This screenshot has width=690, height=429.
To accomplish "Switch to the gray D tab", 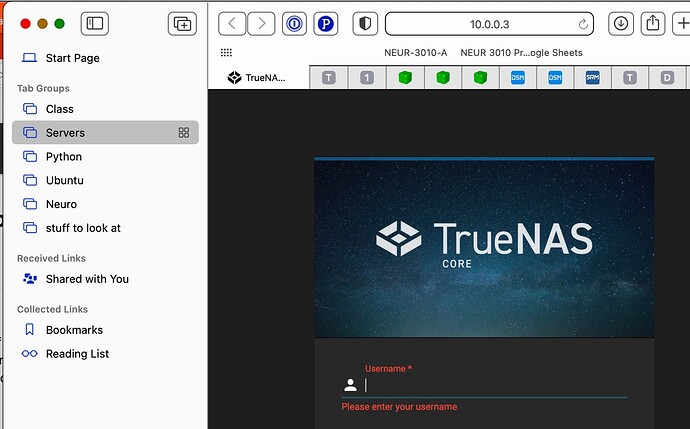I will pyautogui.click(x=668, y=78).
